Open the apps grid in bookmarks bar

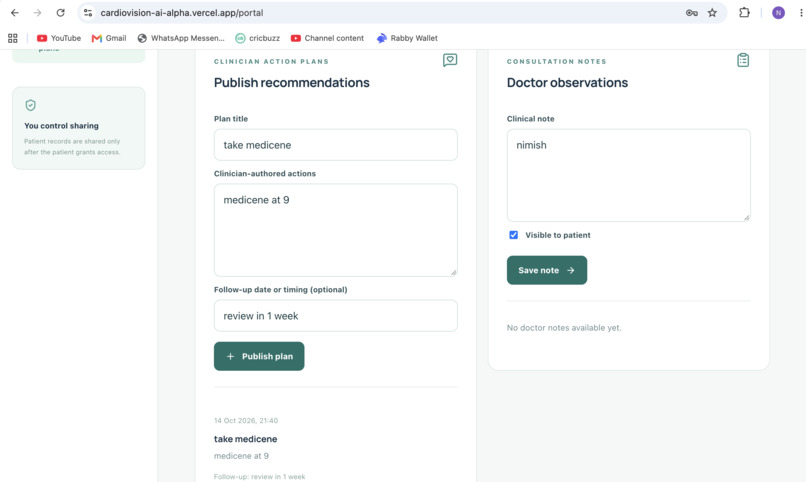(x=13, y=38)
